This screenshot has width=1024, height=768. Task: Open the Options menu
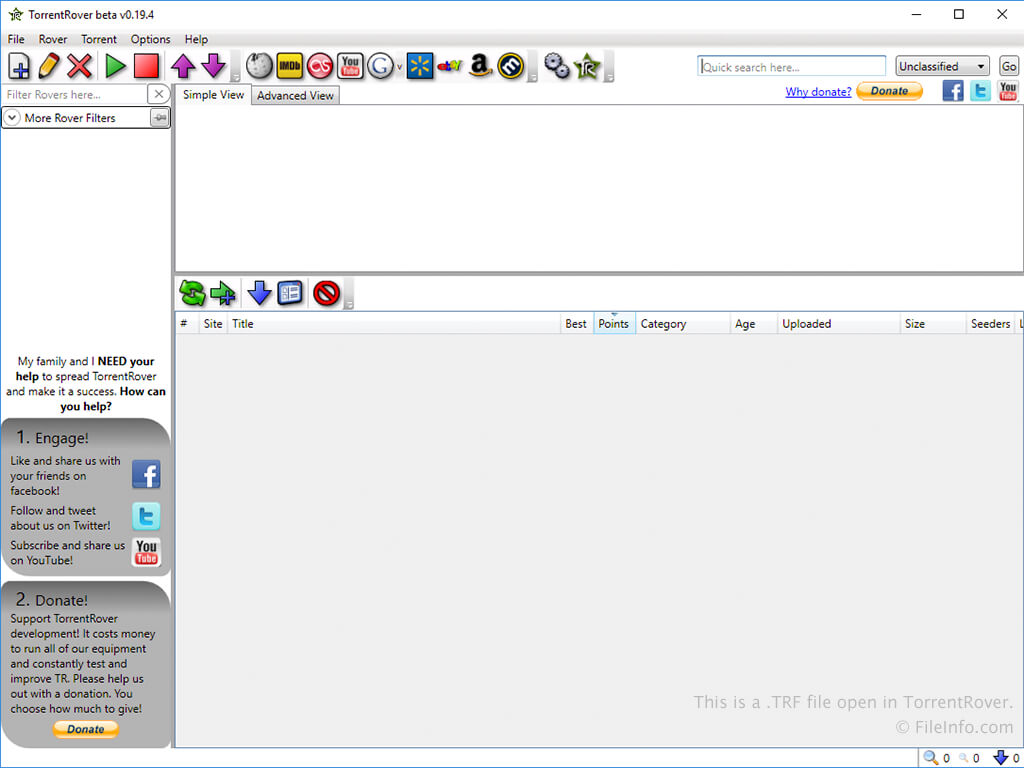[x=150, y=39]
